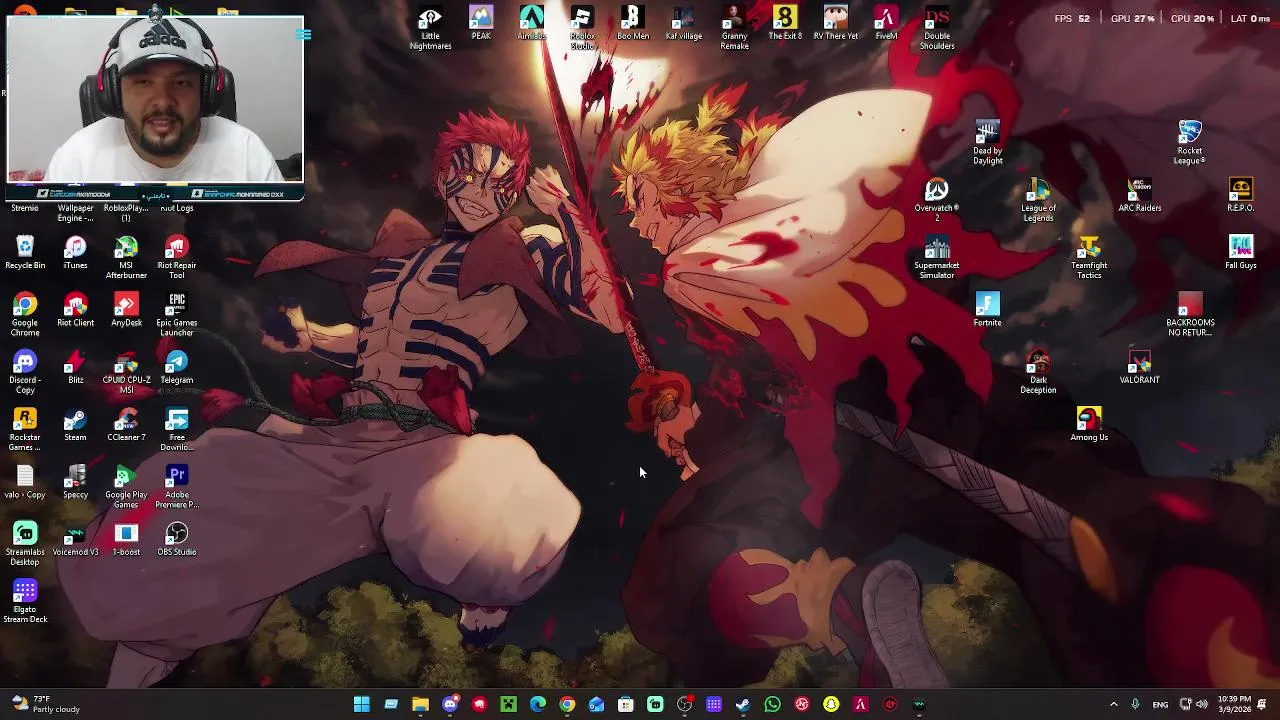
Task: Select the Granny Remake icon
Action: pyautogui.click(x=734, y=28)
